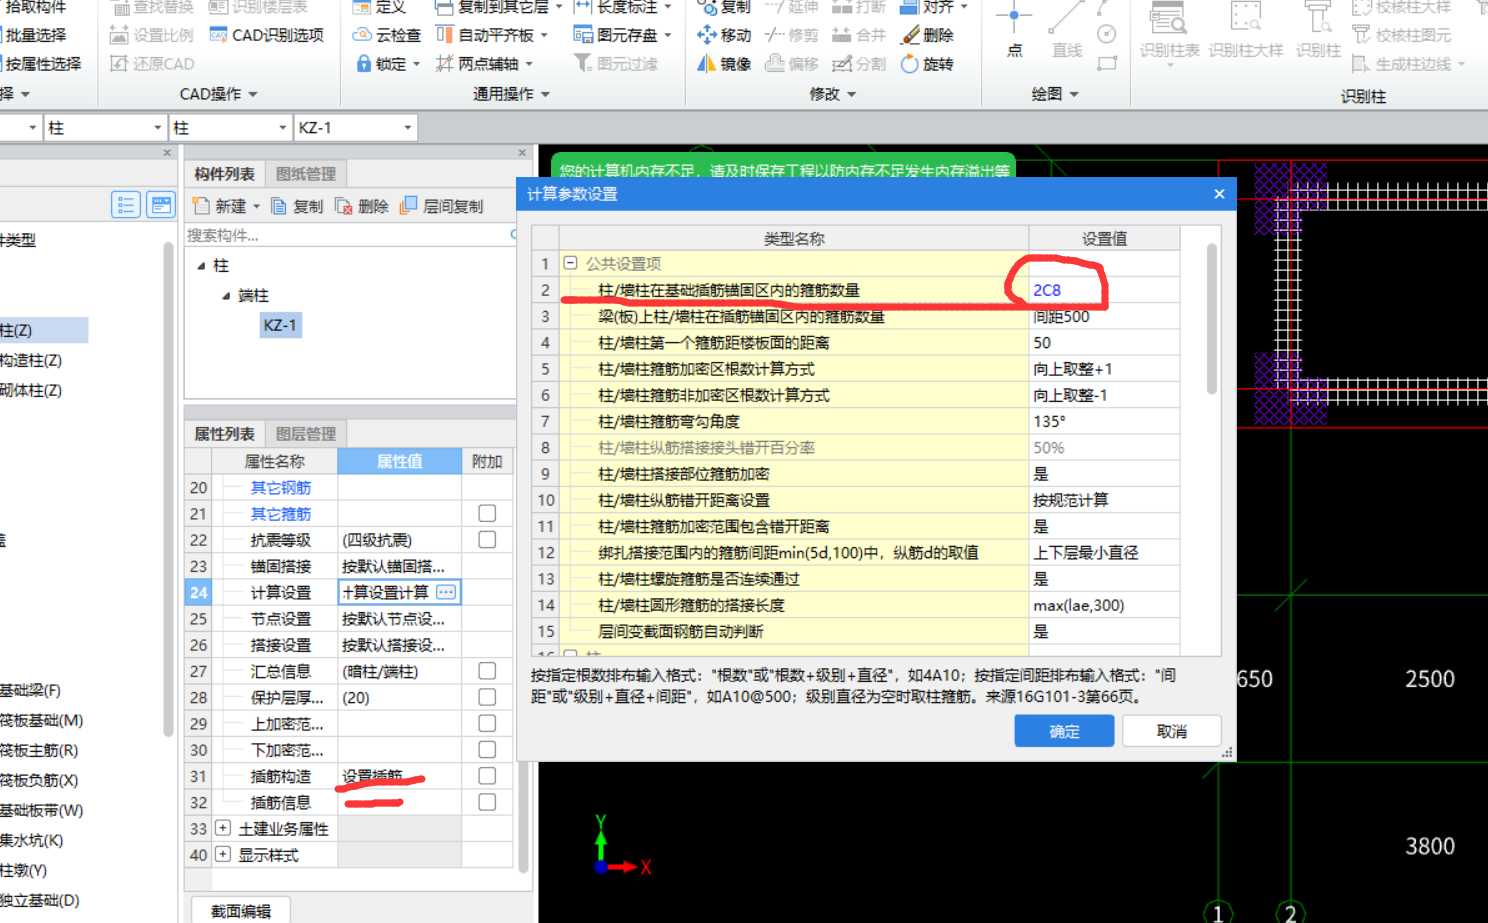Click the 2C8 setting value cell
This screenshot has width=1488, height=923.
(x=1104, y=290)
